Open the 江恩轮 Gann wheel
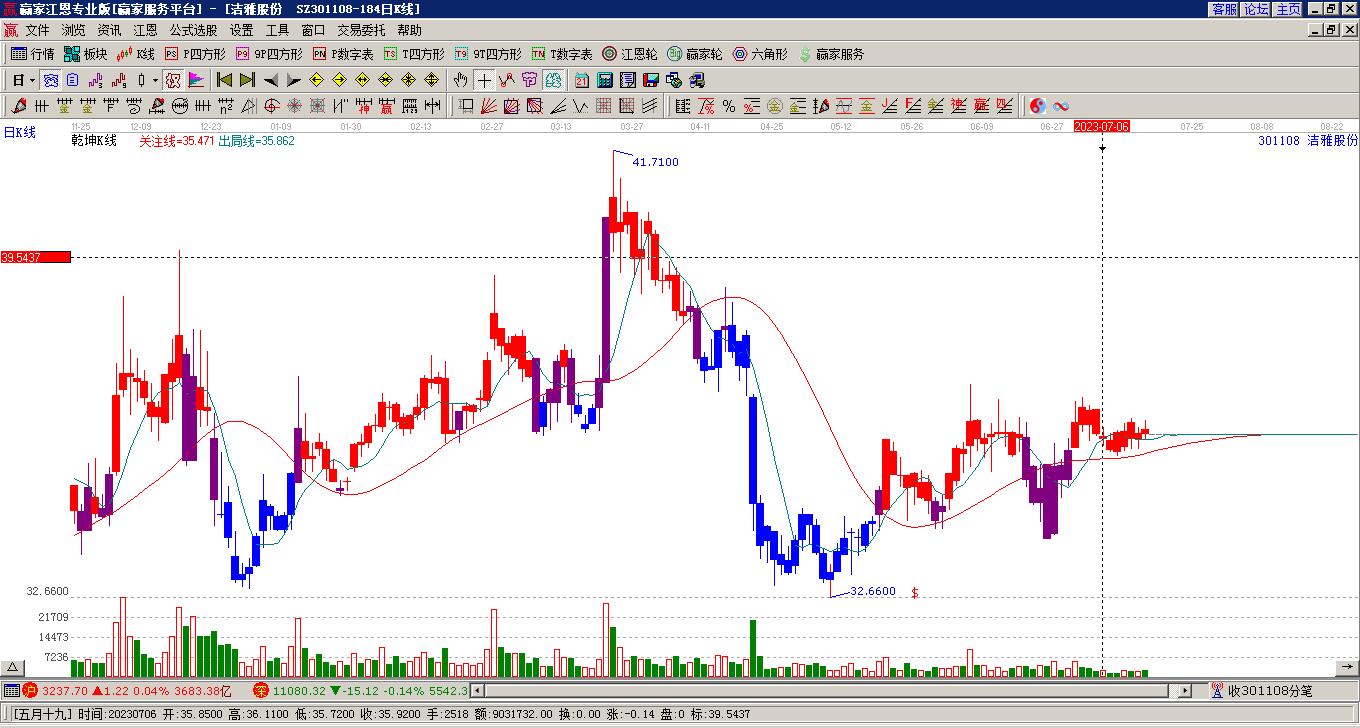 coord(630,54)
